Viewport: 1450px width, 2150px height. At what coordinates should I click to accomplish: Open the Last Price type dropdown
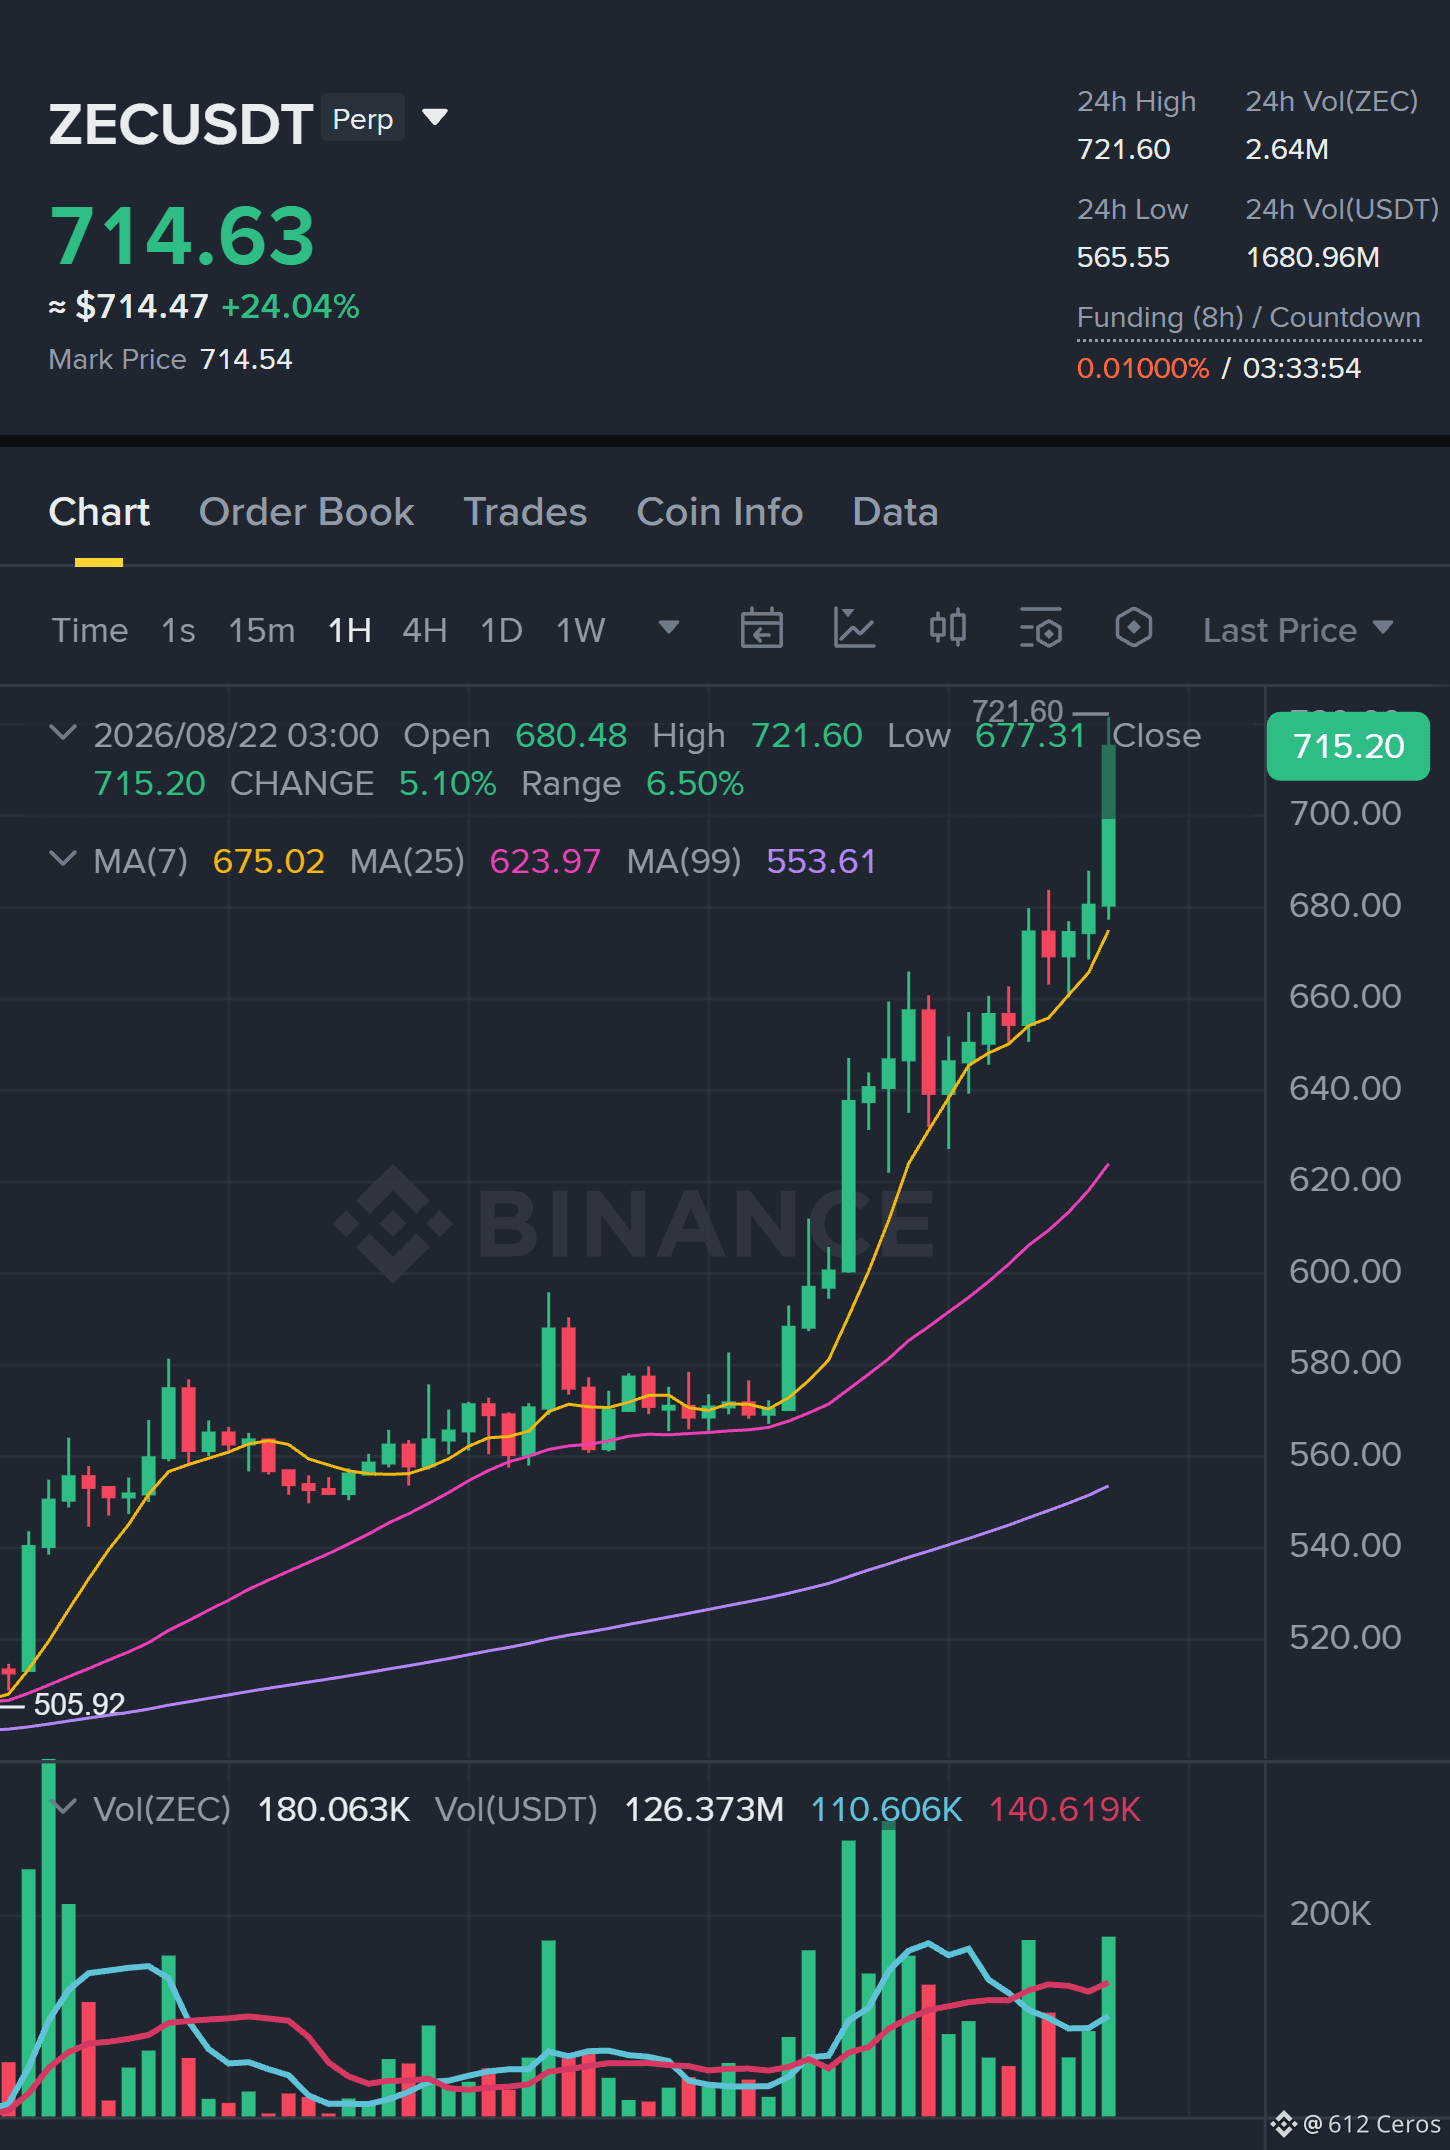pyautogui.click(x=1298, y=630)
